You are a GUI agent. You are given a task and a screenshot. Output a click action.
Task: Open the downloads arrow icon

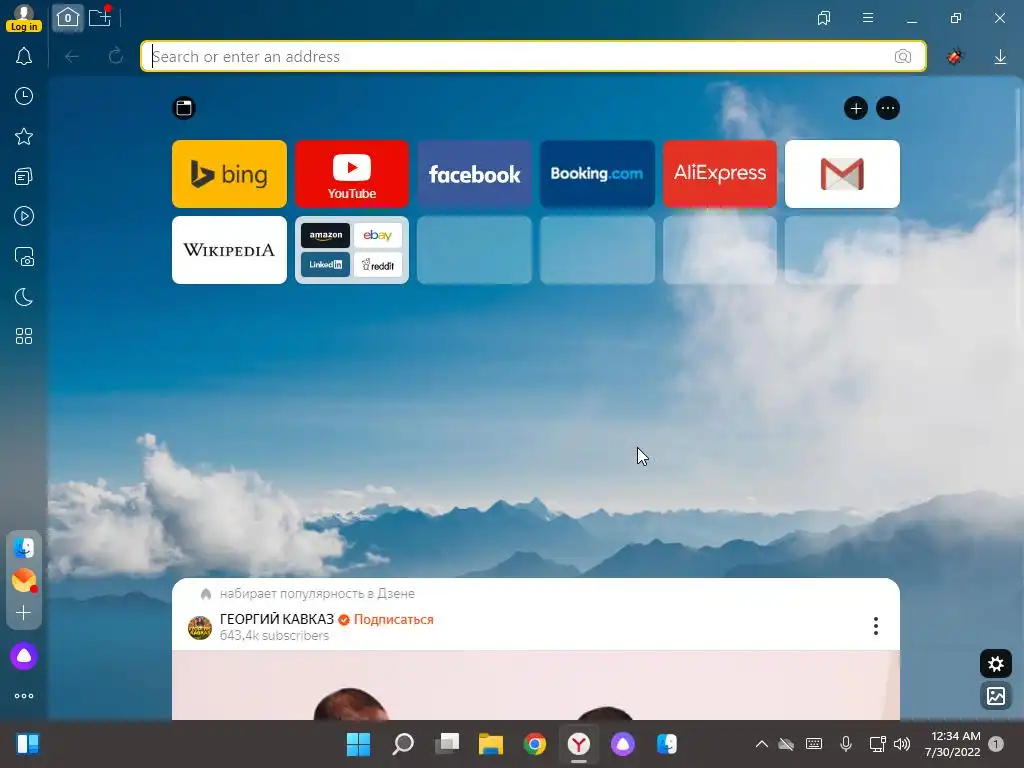pos(1000,57)
